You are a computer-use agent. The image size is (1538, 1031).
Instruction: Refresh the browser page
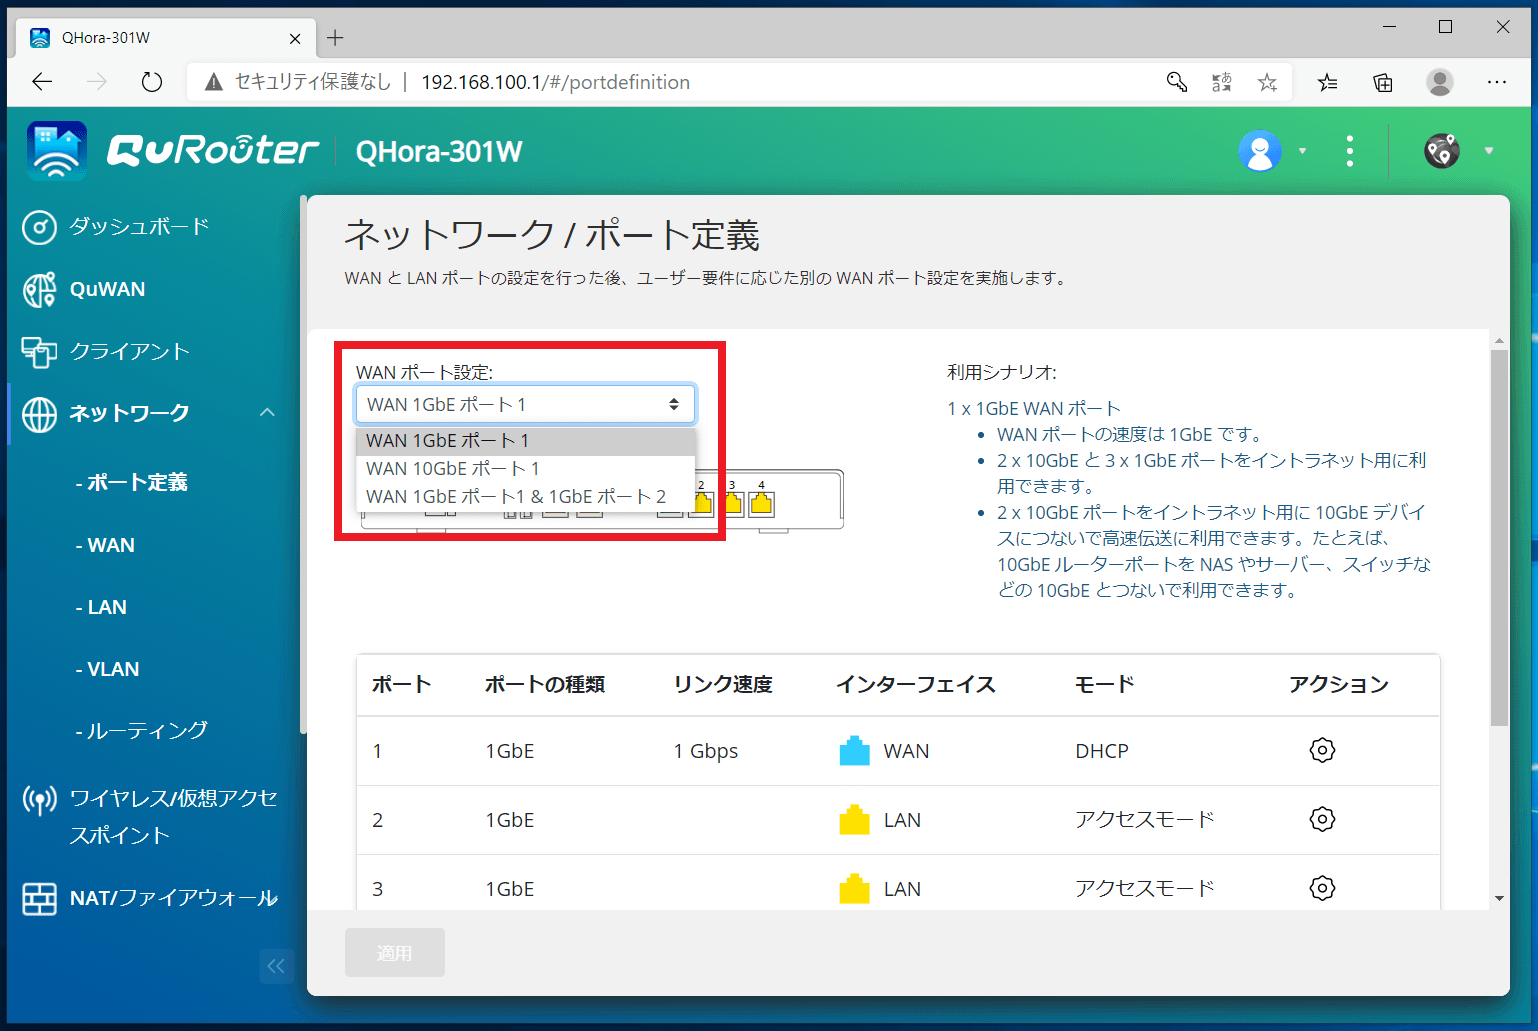(x=152, y=82)
